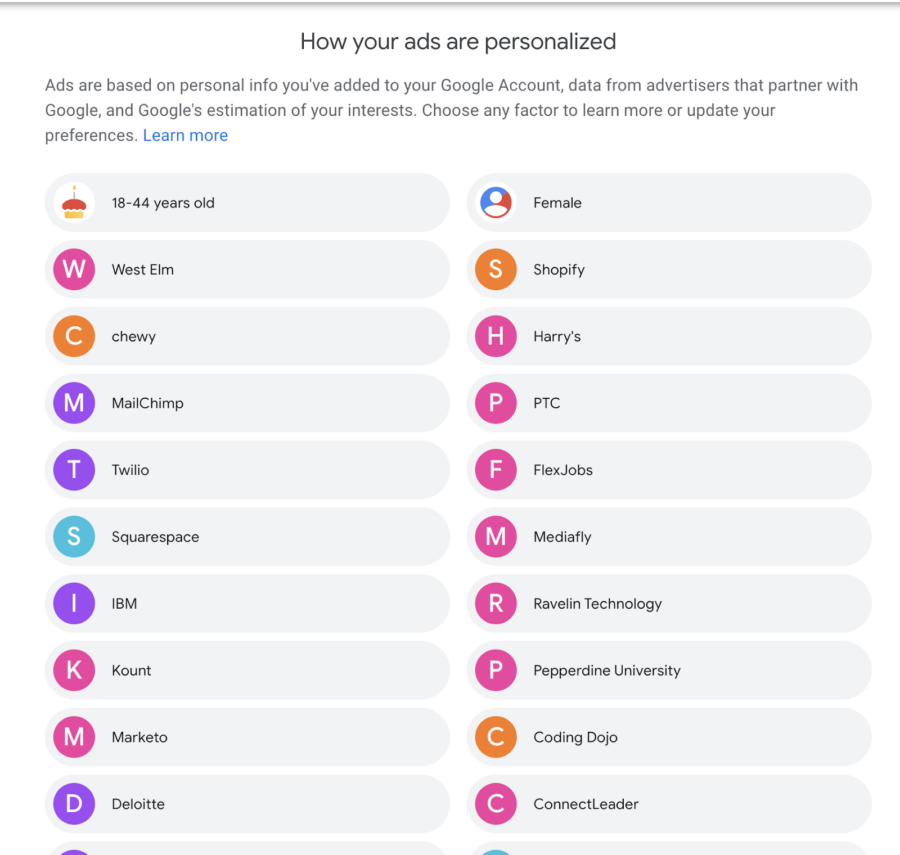This screenshot has height=855, width=900.
Task: Choose the Pepperdine University entry
Action: 669,670
